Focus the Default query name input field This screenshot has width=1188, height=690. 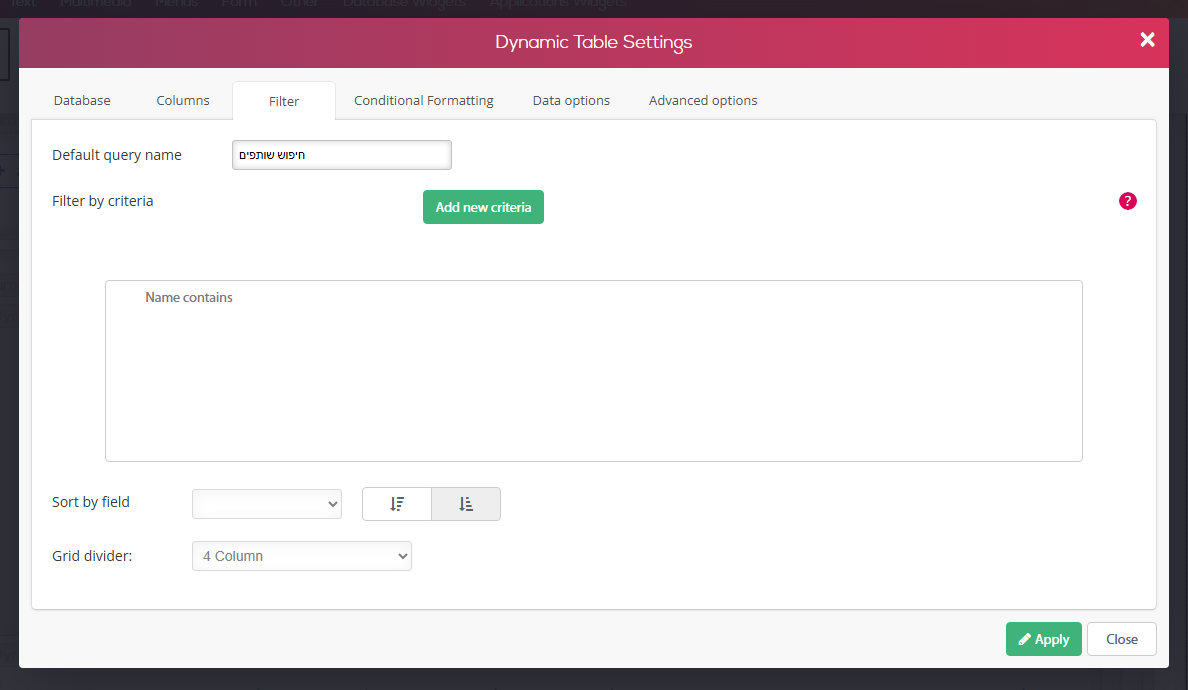click(342, 155)
